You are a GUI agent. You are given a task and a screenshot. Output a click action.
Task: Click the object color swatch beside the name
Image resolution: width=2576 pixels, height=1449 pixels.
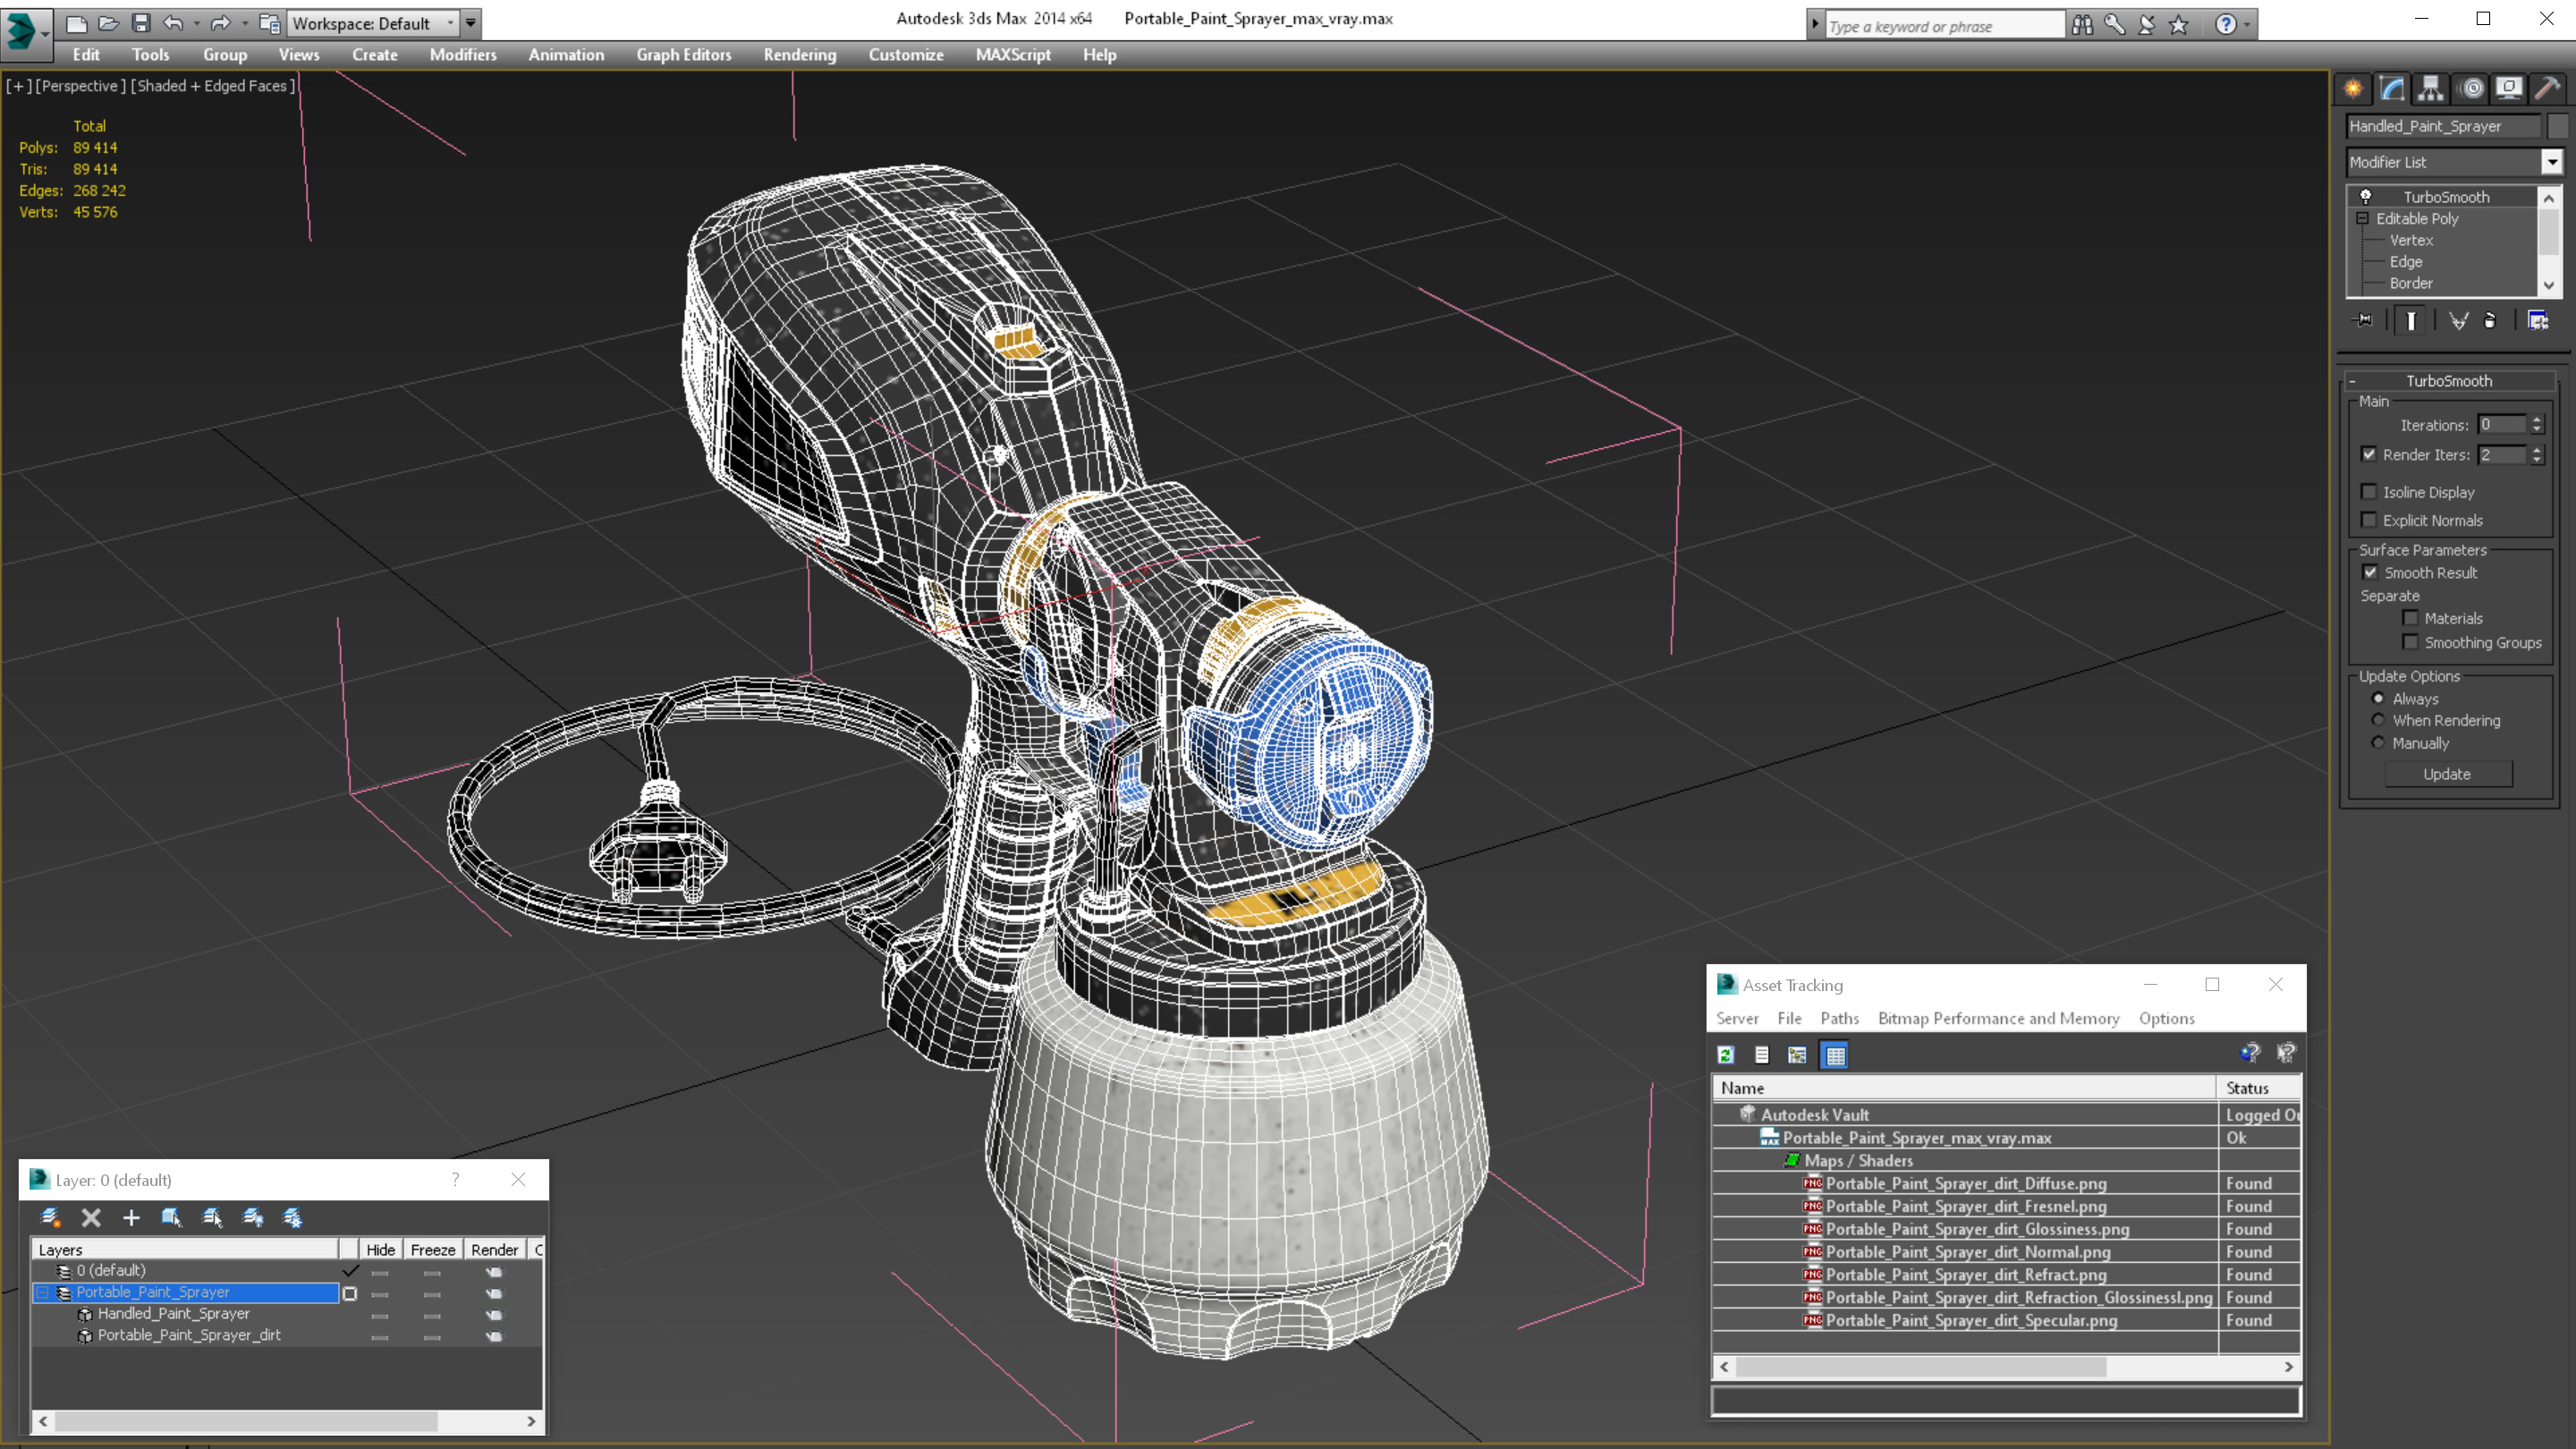point(2558,126)
